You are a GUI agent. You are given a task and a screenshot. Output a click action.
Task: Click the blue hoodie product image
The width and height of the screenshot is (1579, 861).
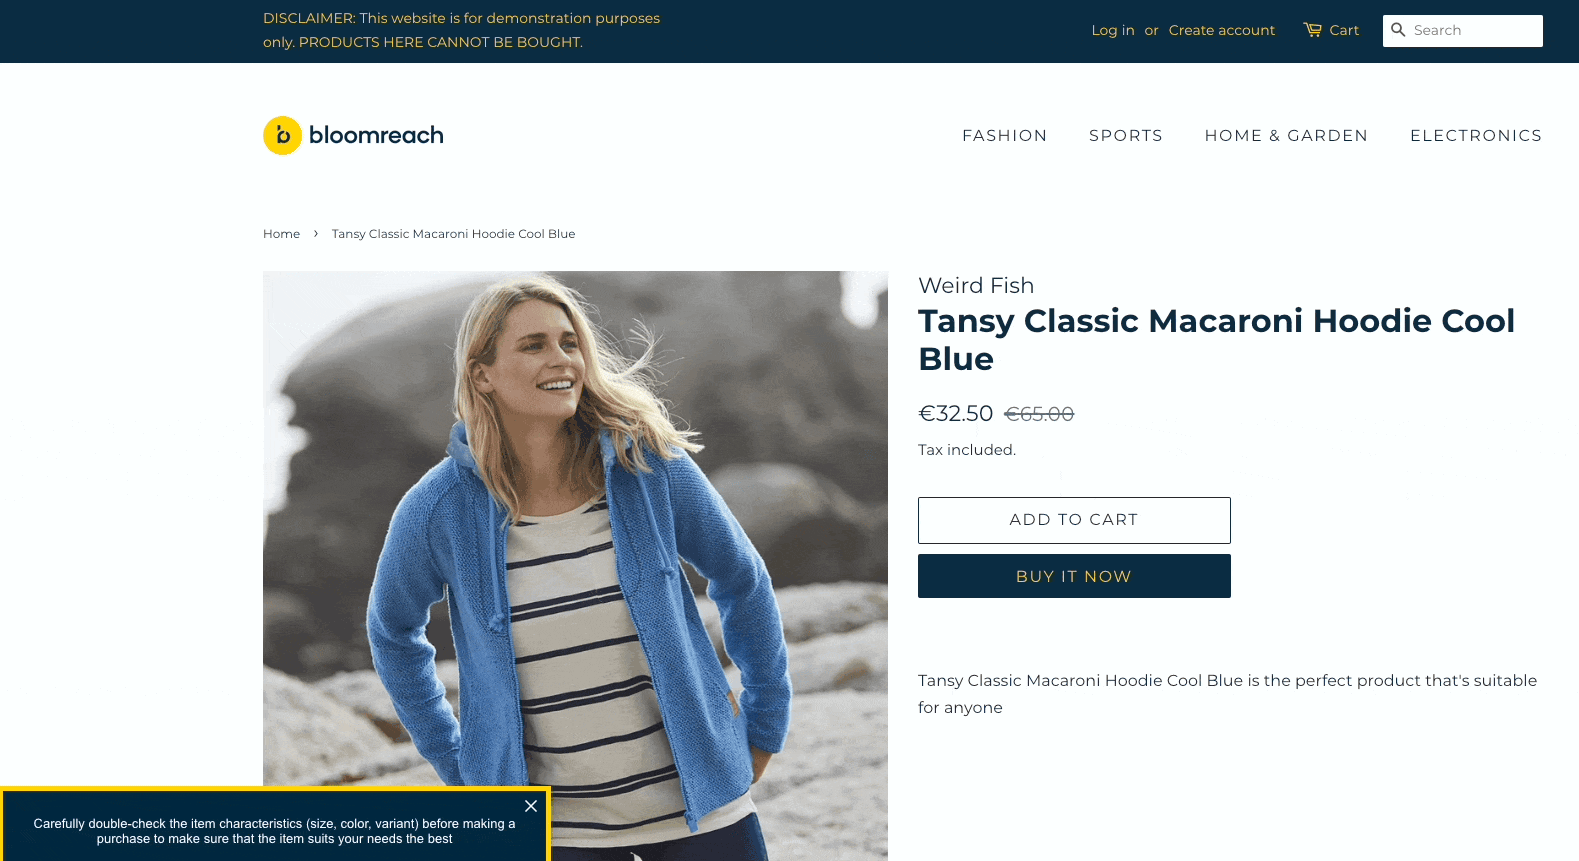click(575, 566)
